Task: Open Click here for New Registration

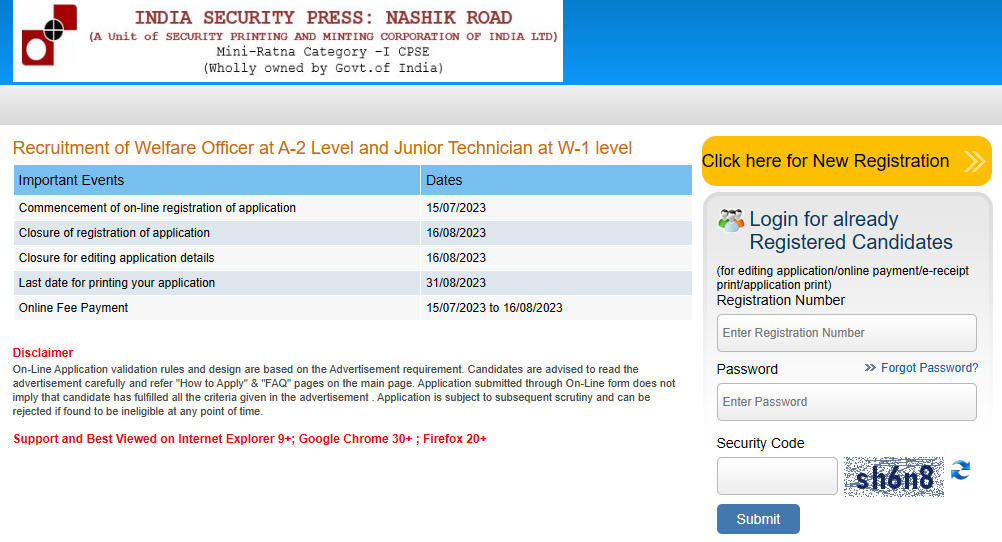Action: click(x=847, y=161)
